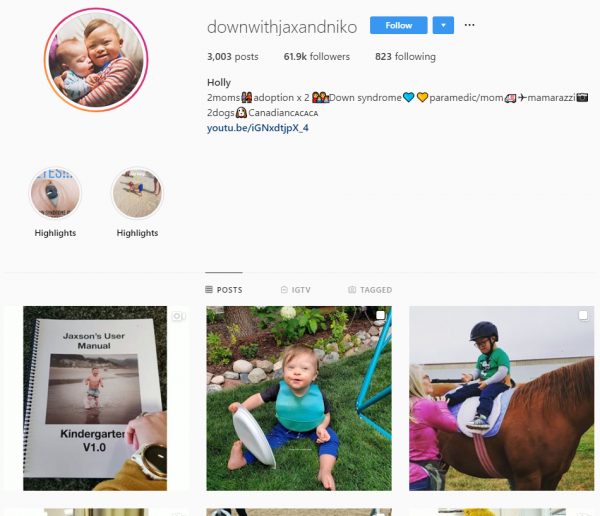This screenshot has height=516, width=600.
Task: View the 61.9k followers list
Action: pyautogui.click(x=316, y=57)
